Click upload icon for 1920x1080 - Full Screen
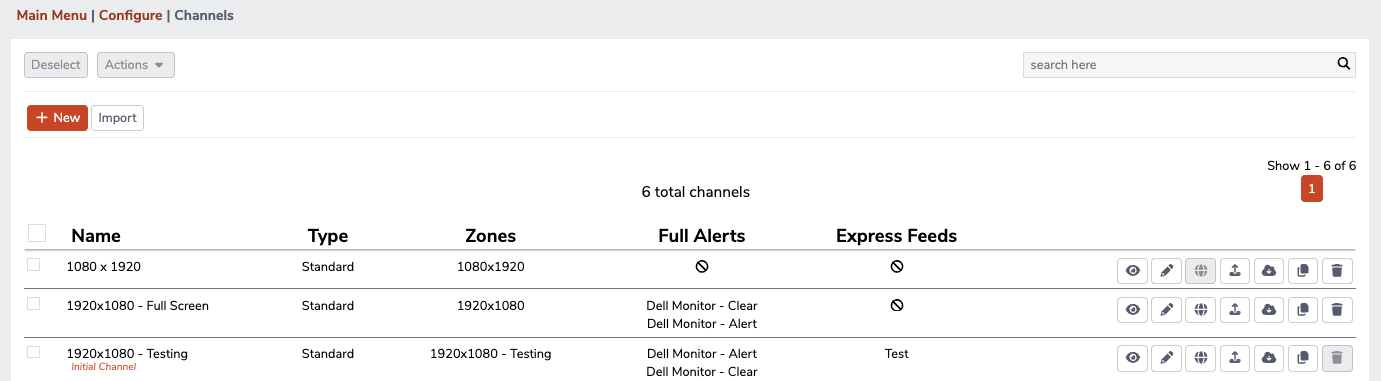Screen dimensions: 1381x381 click(1234, 310)
